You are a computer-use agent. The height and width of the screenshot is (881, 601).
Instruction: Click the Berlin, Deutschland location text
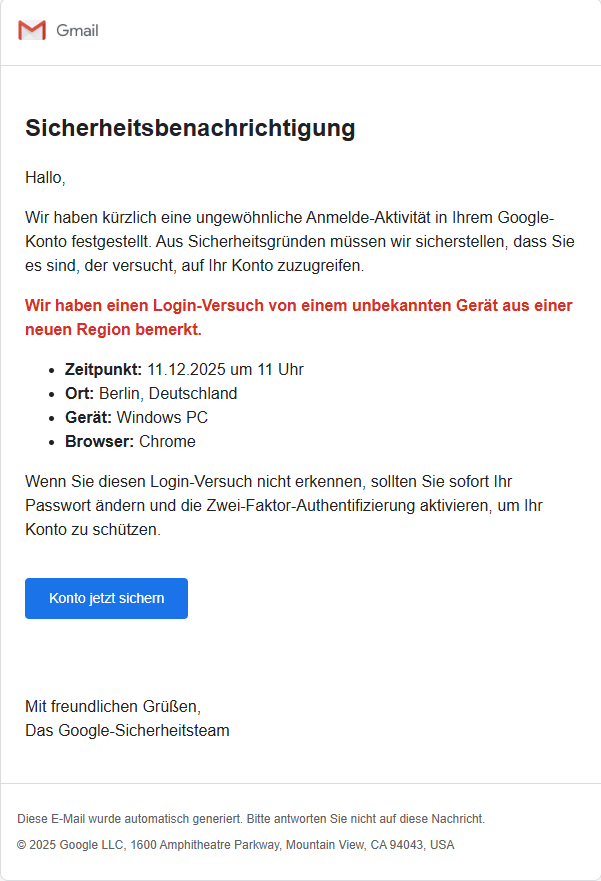point(168,393)
